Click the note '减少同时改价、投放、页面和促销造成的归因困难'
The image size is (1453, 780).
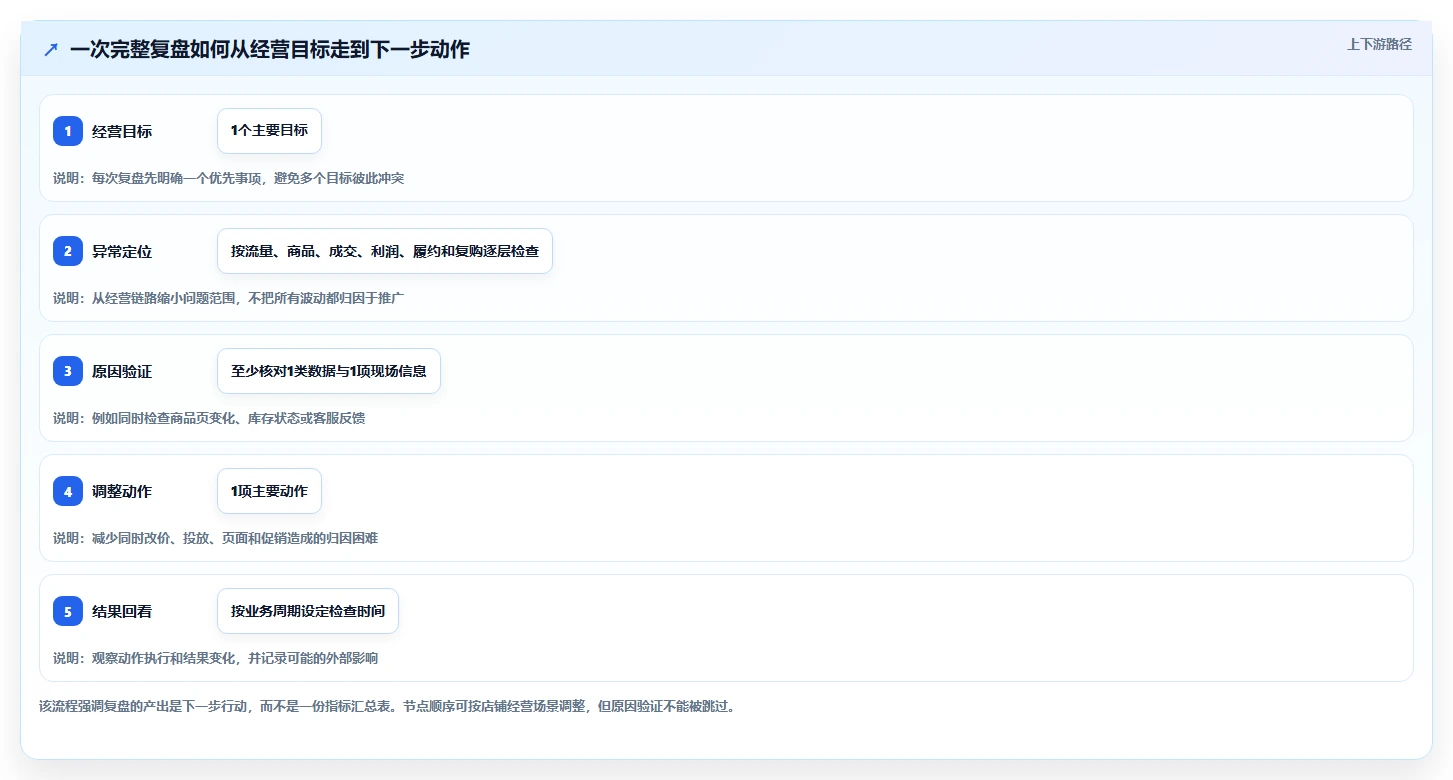click(235, 538)
